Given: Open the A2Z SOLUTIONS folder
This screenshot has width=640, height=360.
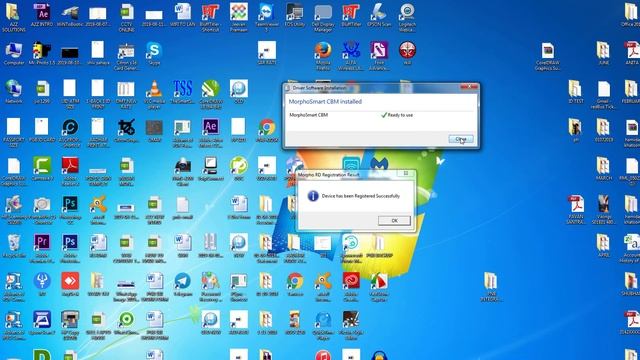Looking at the screenshot, I should click(13, 16).
